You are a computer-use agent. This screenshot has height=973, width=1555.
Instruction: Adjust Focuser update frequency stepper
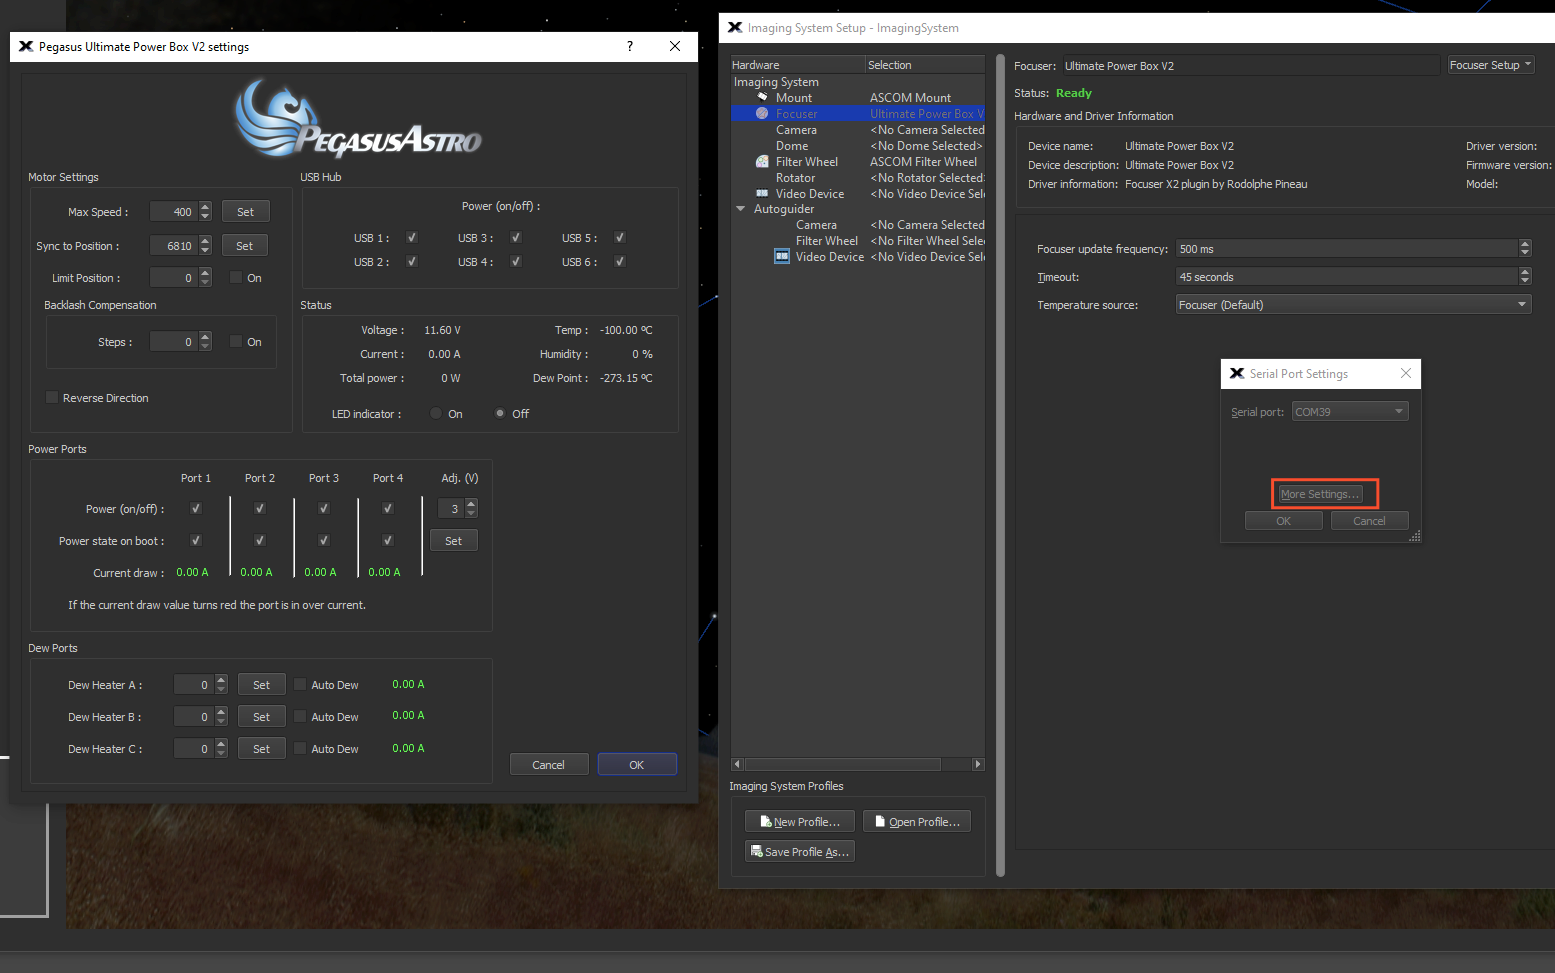[1525, 248]
